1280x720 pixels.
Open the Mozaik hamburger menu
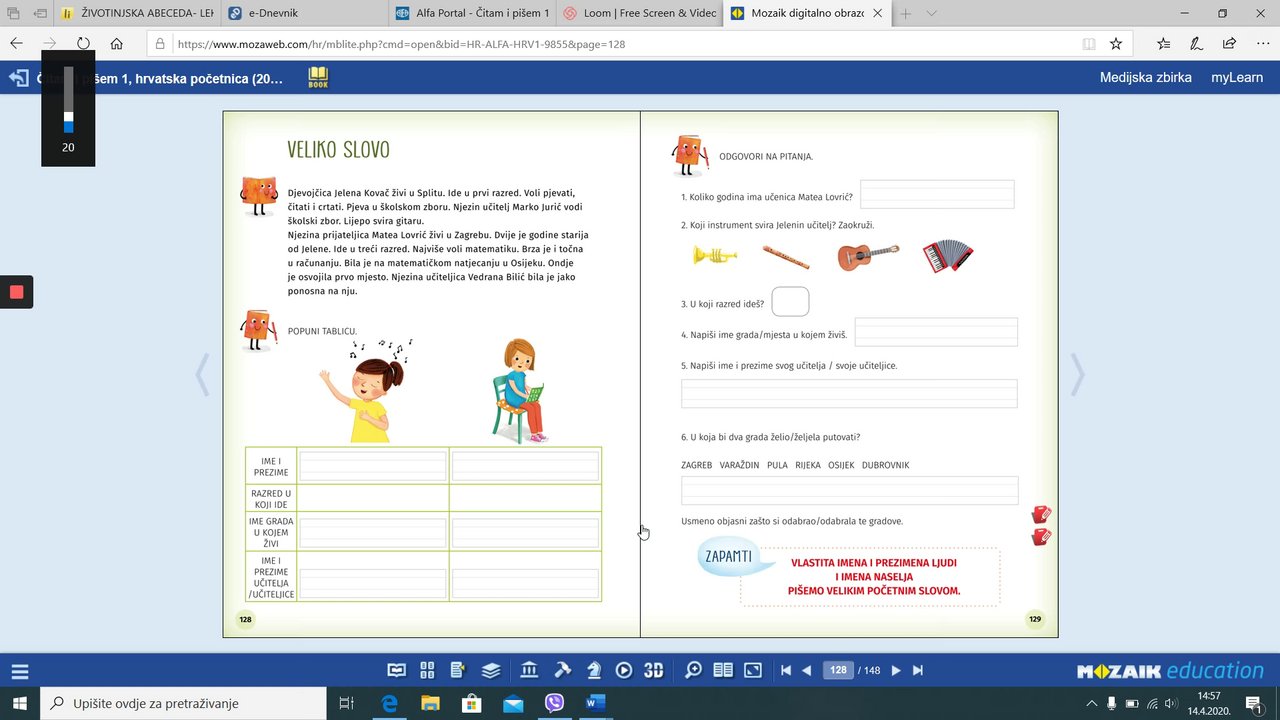point(20,672)
